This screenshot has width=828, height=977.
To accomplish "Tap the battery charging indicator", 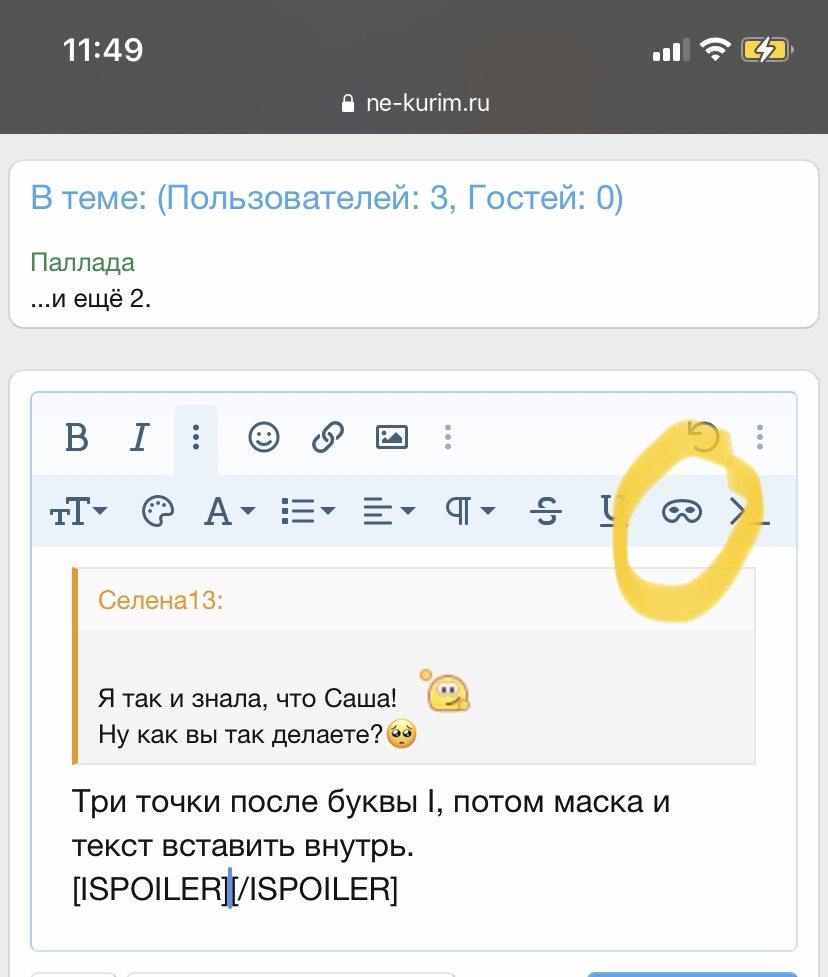I will click(x=767, y=50).
